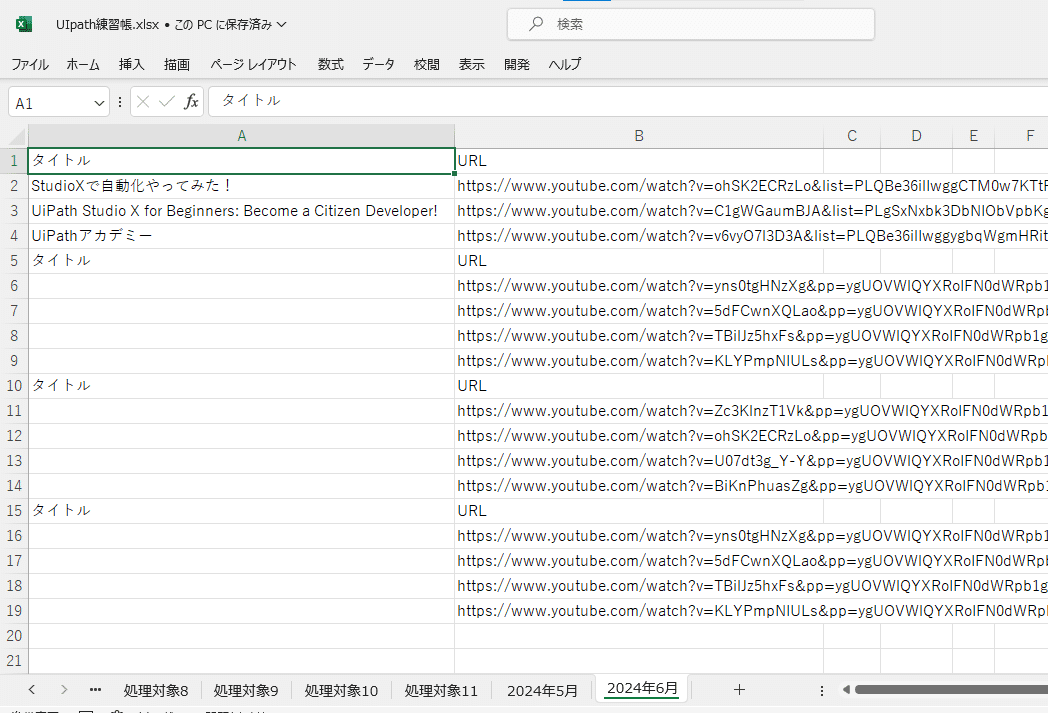1048x713 pixels.
Task: Switch to sheet 処理対象9
Action: [246, 690]
